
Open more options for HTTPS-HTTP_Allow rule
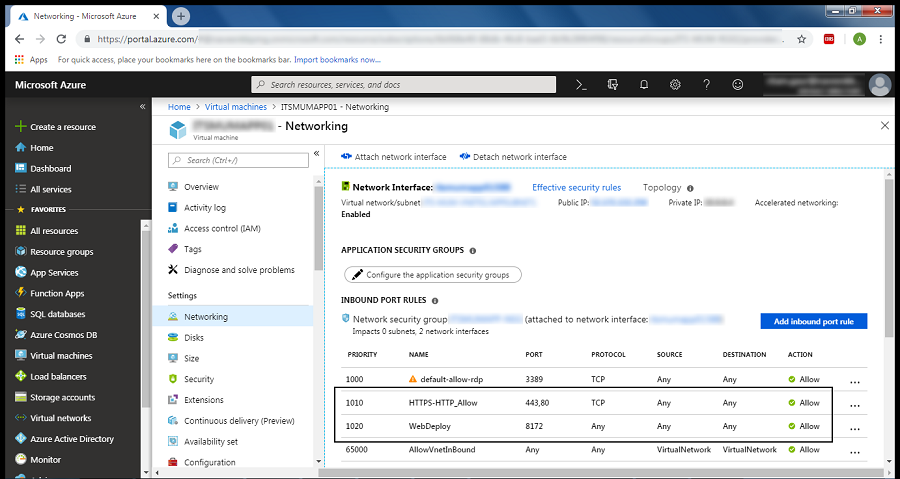(855, 406)
